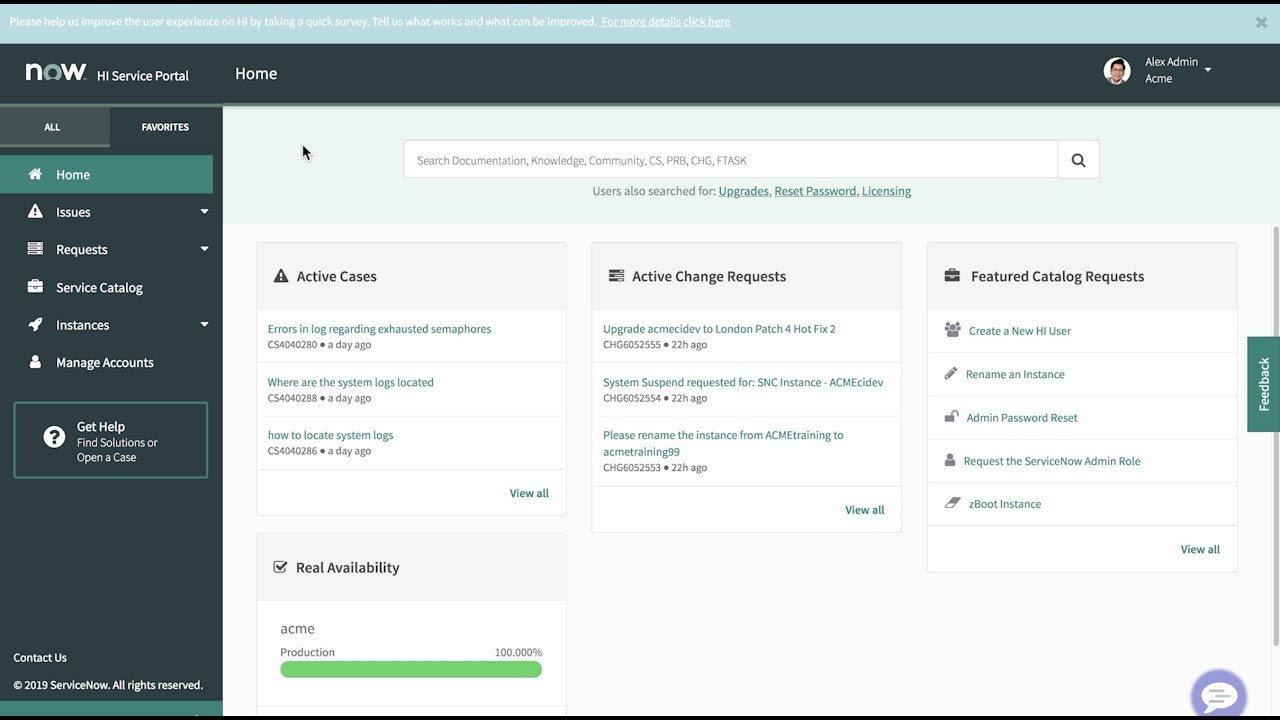Click the Home house icon in sidebar
Viewport: 1280px width, 720px height.
tap(35, 174)
